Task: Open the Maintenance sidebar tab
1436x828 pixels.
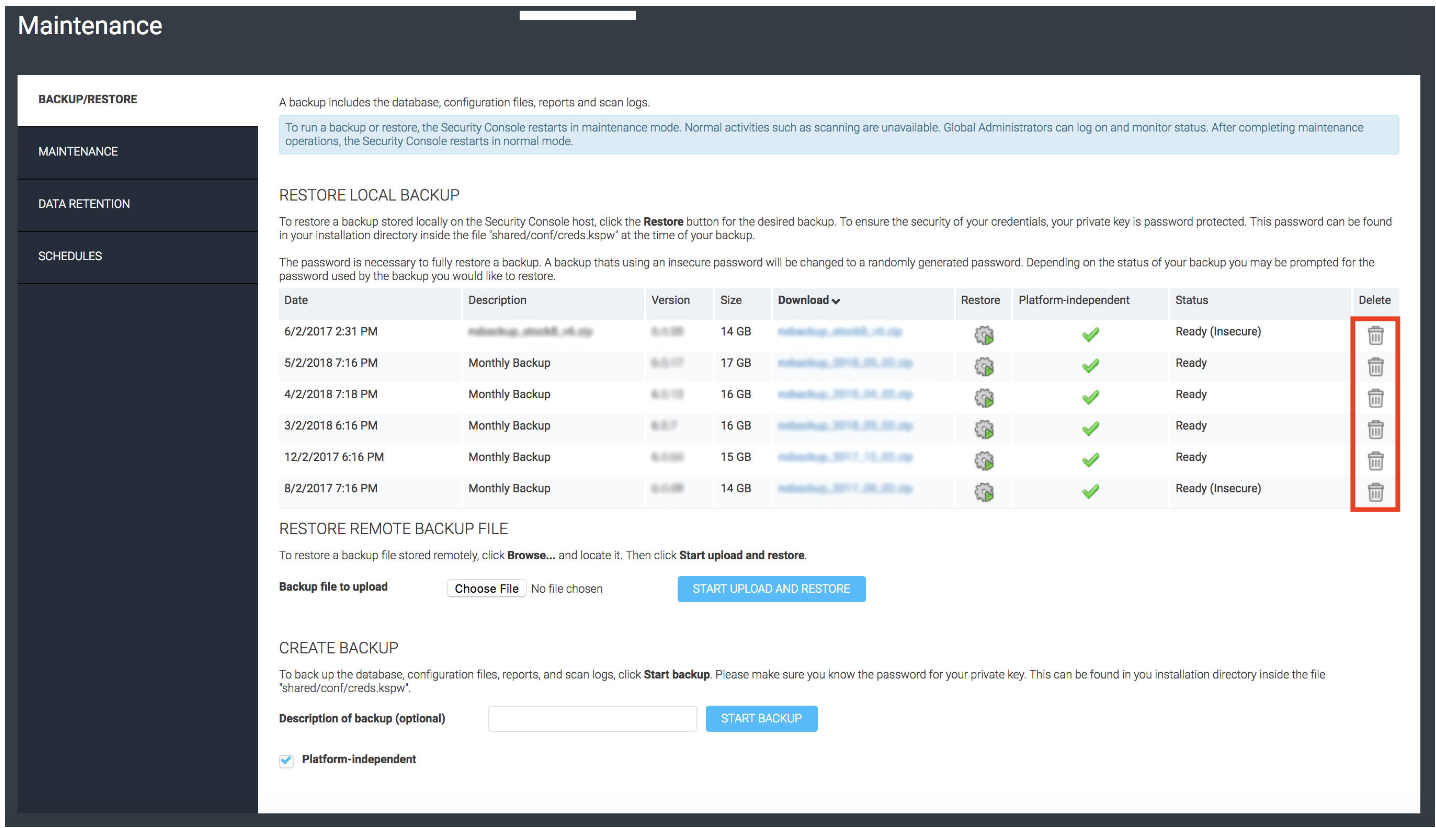Action: (78, 152)
